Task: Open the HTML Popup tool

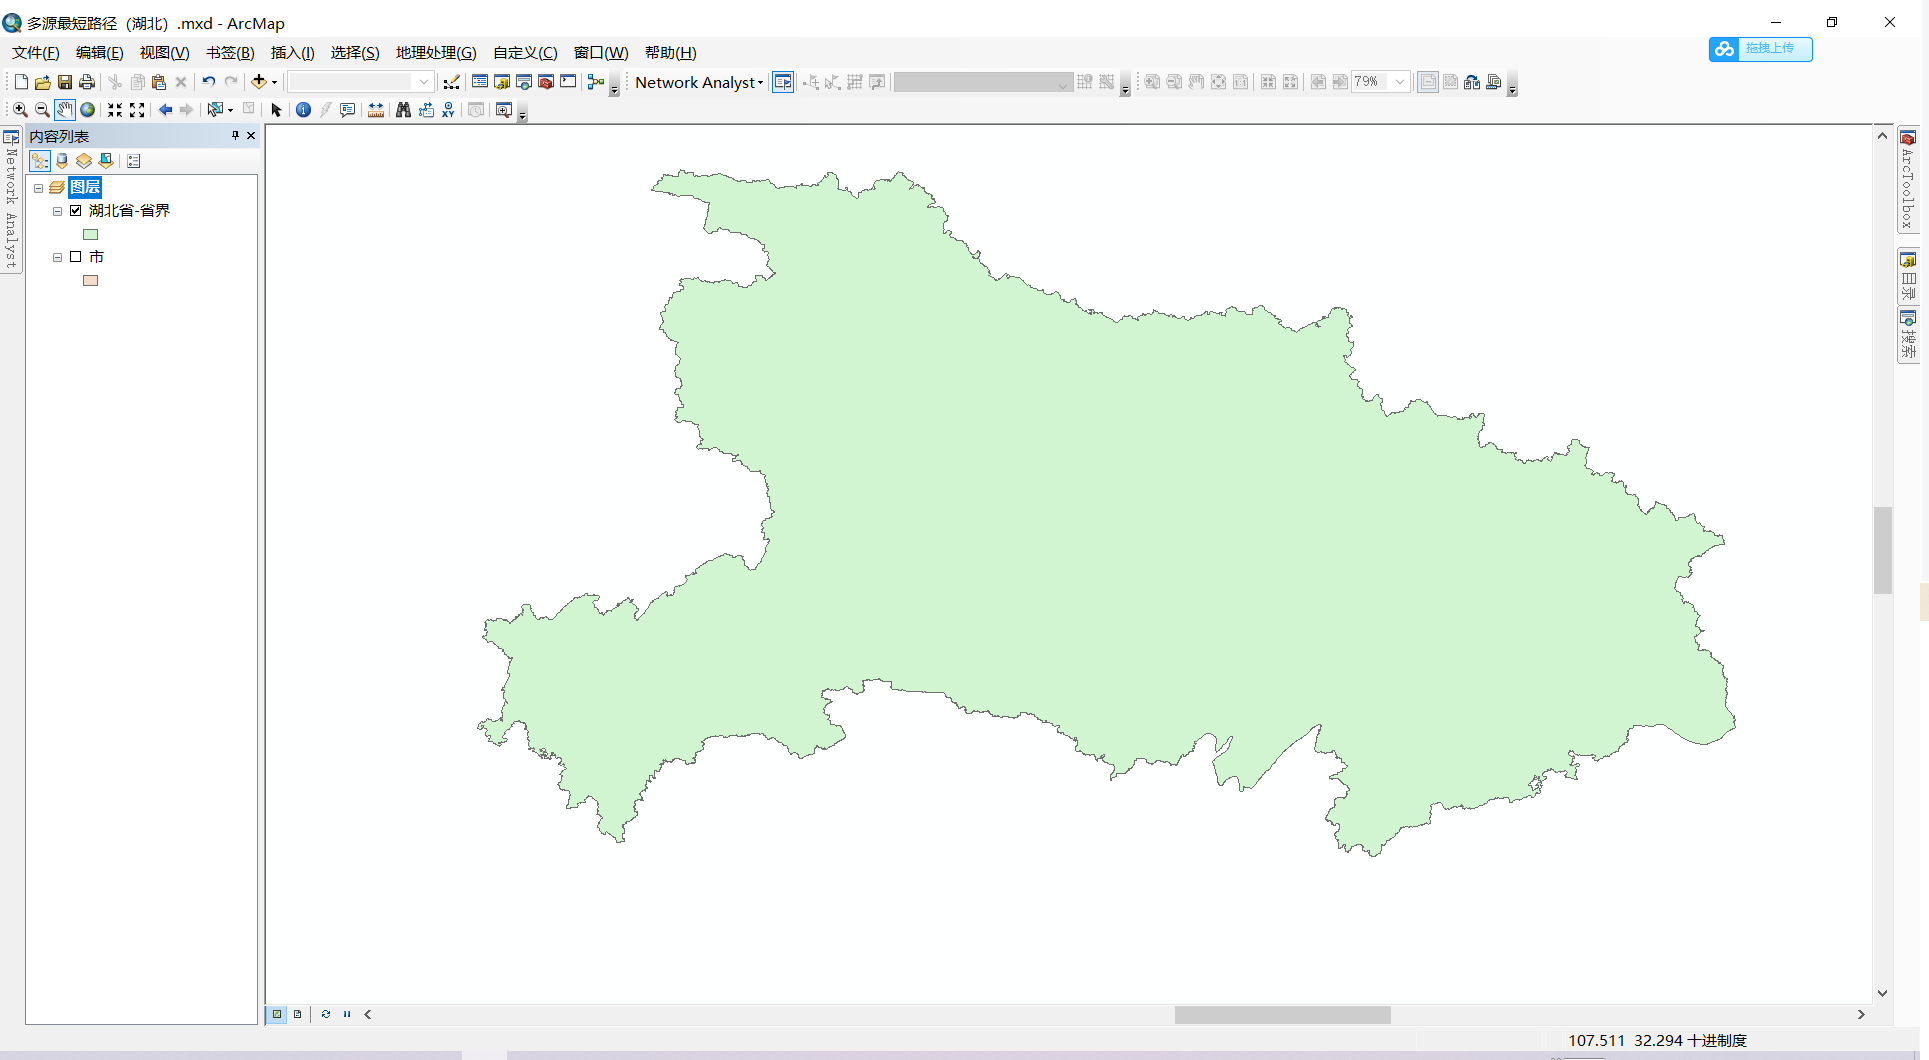Action: (347, 110)
